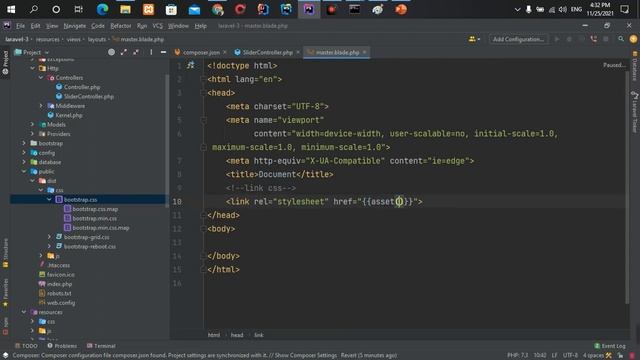Viewport: 640px width, 360px height.
Task: Expand the bootstrap folder
Action: [24, 143]
